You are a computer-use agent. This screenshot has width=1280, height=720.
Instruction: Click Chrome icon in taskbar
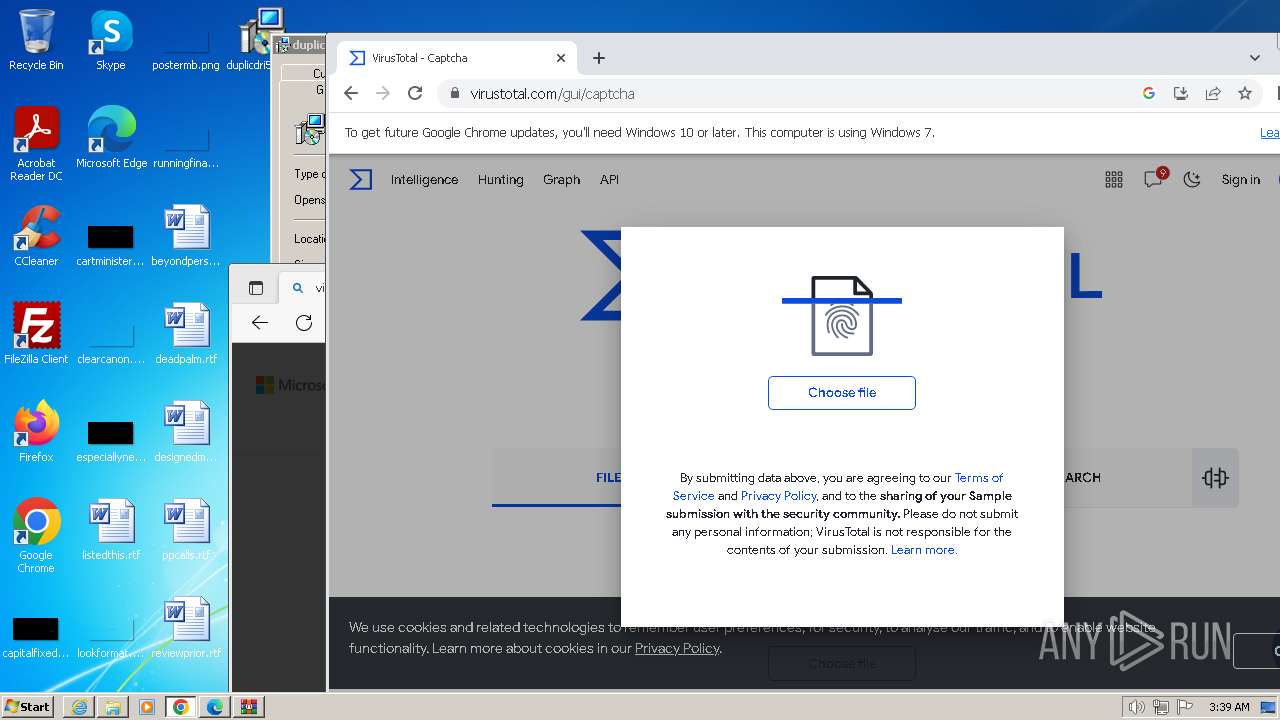click(181, 707)
